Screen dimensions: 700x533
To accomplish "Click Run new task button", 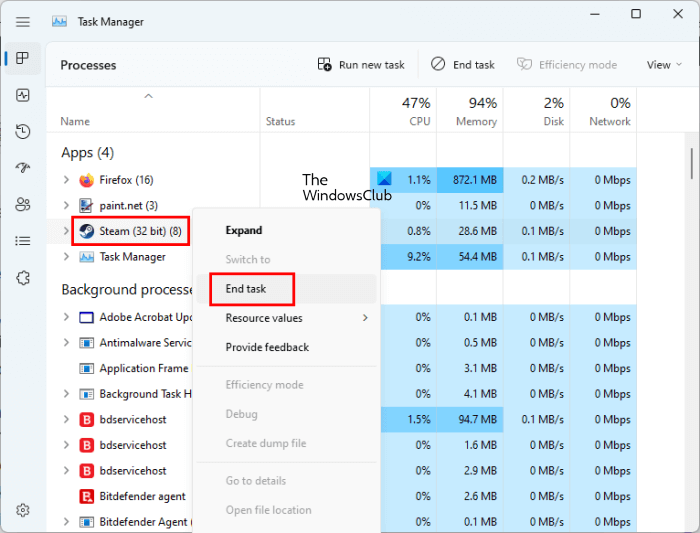I will pos(361,65).
